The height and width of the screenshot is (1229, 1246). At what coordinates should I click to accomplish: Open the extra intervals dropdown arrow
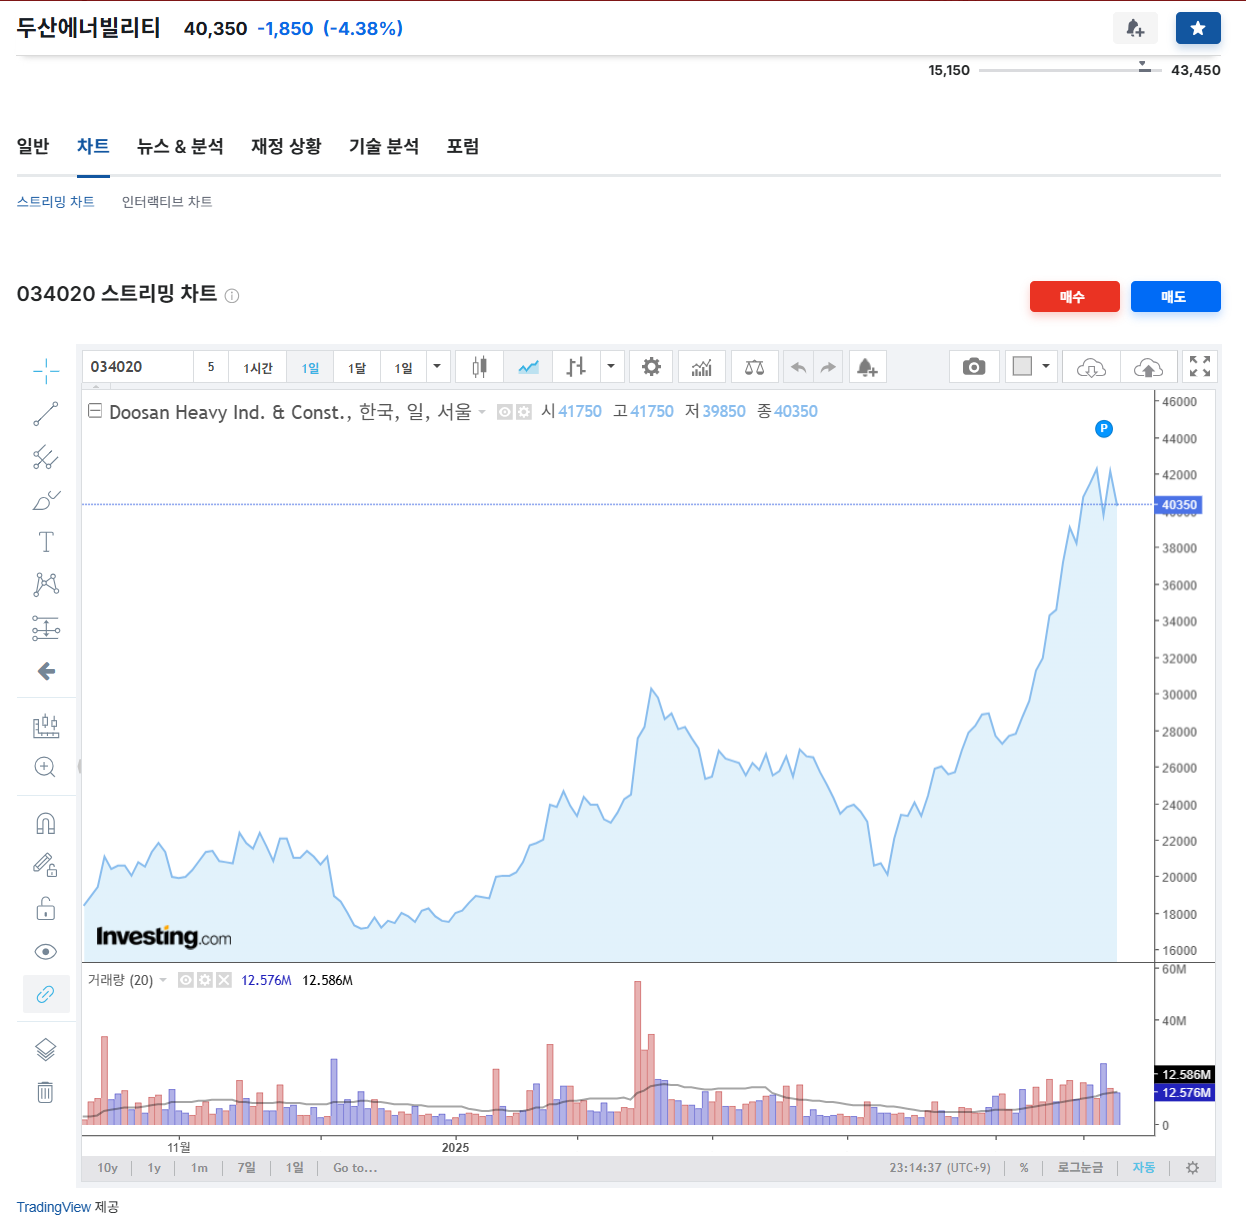coord(436,366)
